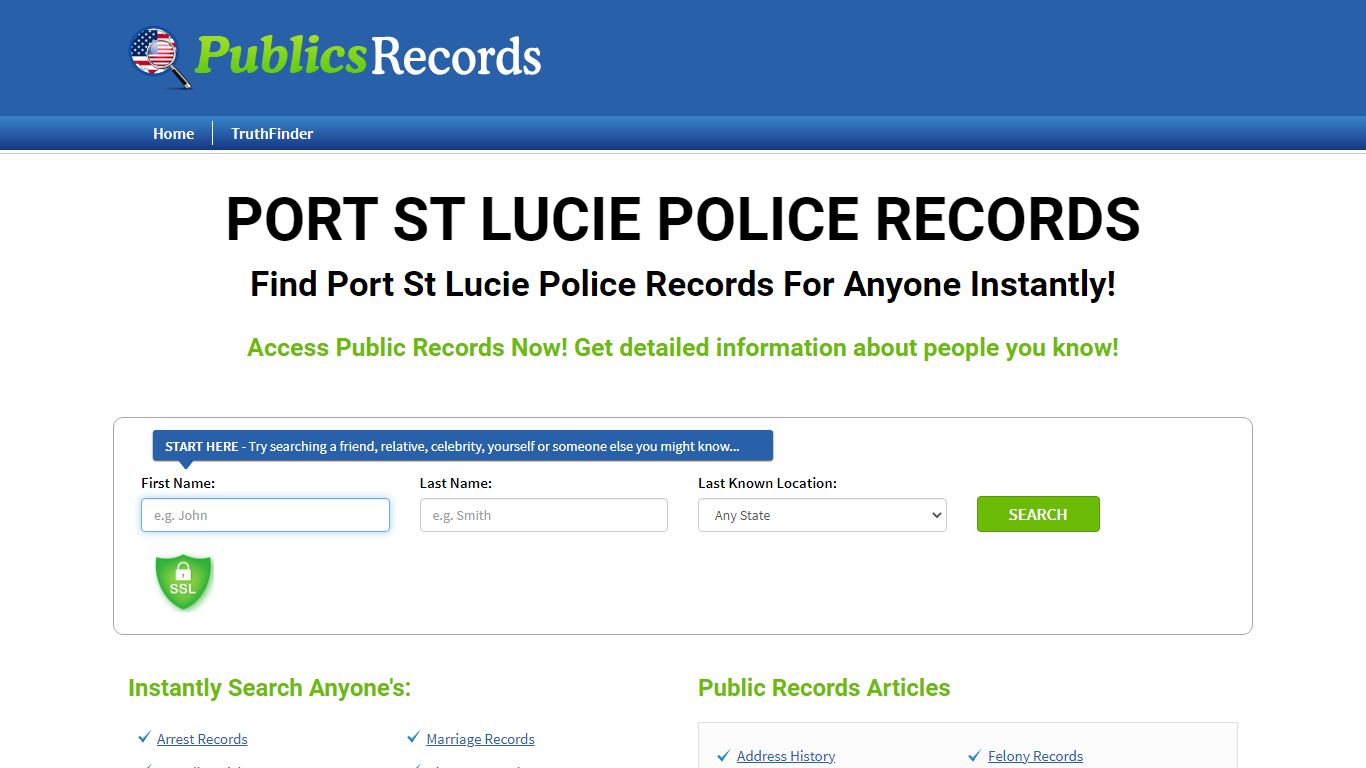Screen dimensions: 1366x768
Task: Open the TruthFinder menu item
Action: (x=272, y=133)
